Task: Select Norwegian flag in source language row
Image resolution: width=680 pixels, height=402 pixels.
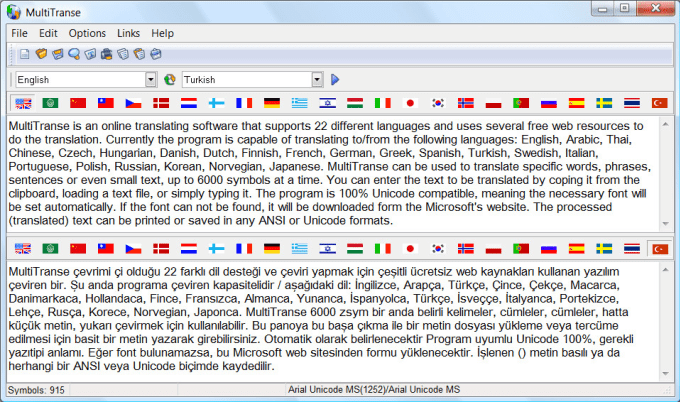Action: [x=466, y=103]
